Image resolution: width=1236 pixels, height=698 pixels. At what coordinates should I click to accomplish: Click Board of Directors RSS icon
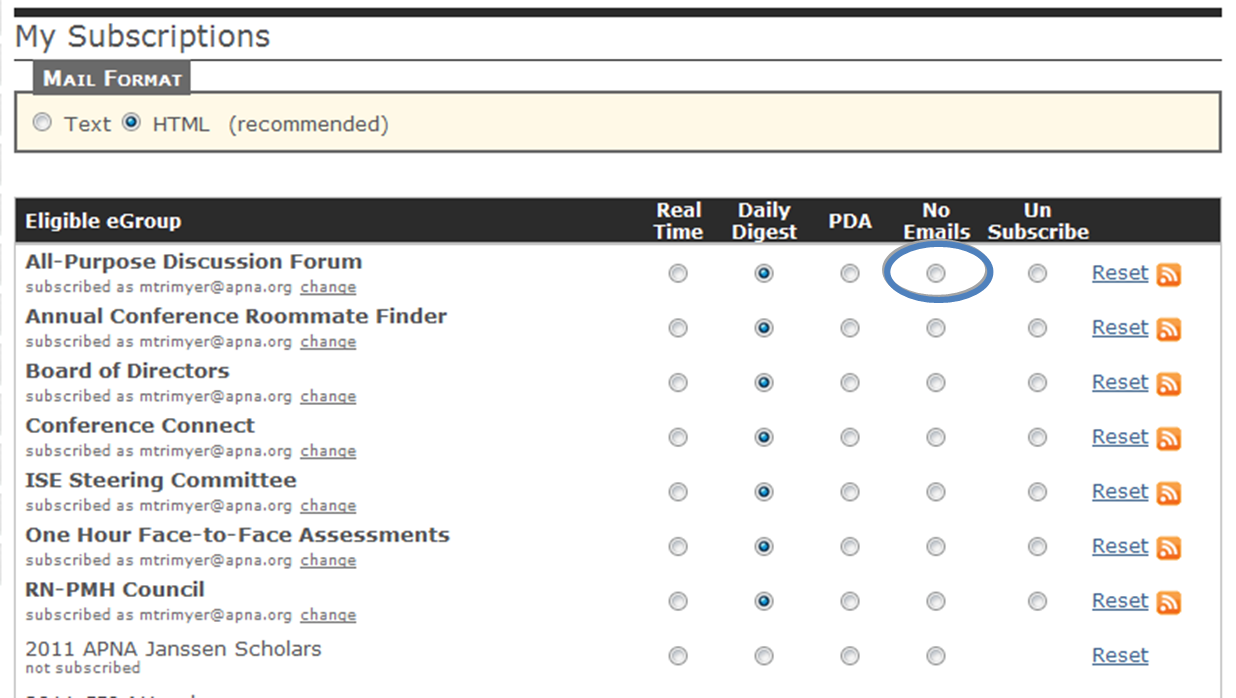[1169, 383]
